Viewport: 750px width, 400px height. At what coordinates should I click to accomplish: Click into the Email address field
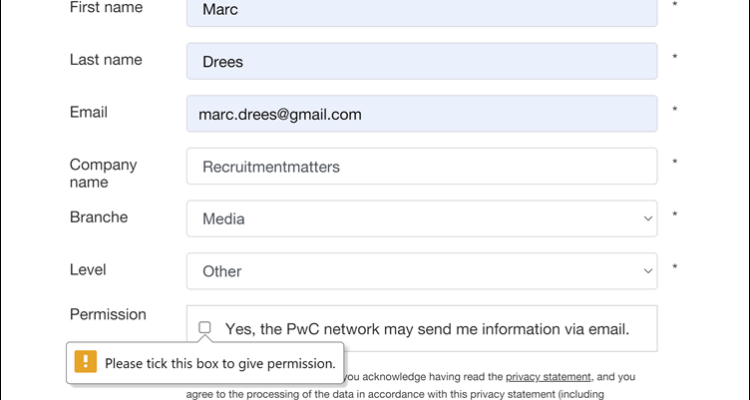point(421,114)
